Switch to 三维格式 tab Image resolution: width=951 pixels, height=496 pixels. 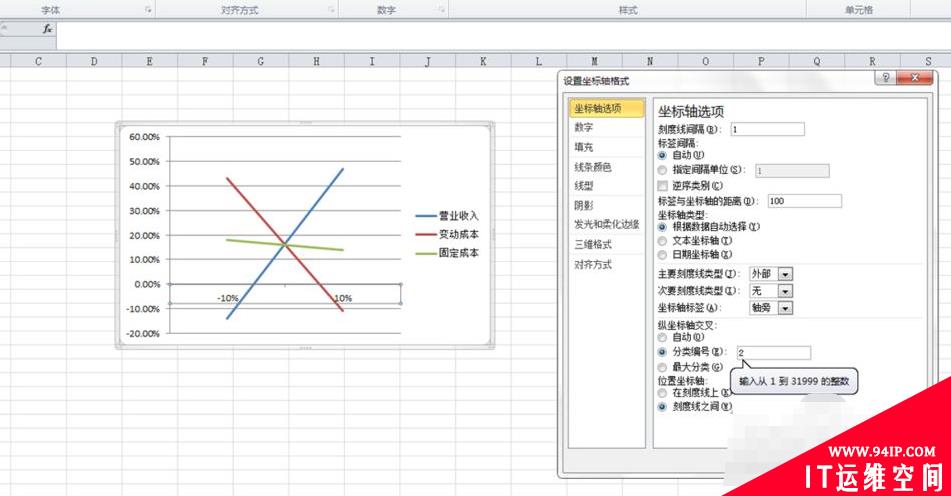tap(607, 244)
